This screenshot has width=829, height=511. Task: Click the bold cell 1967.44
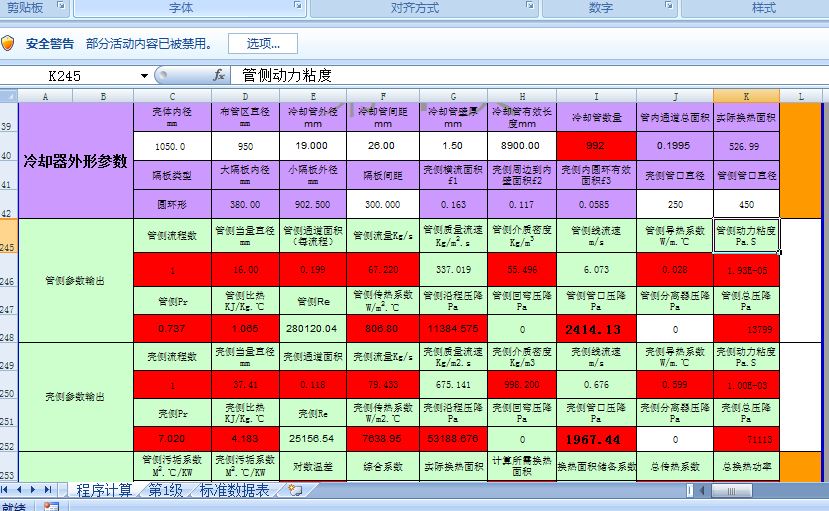tap(596, 439)
